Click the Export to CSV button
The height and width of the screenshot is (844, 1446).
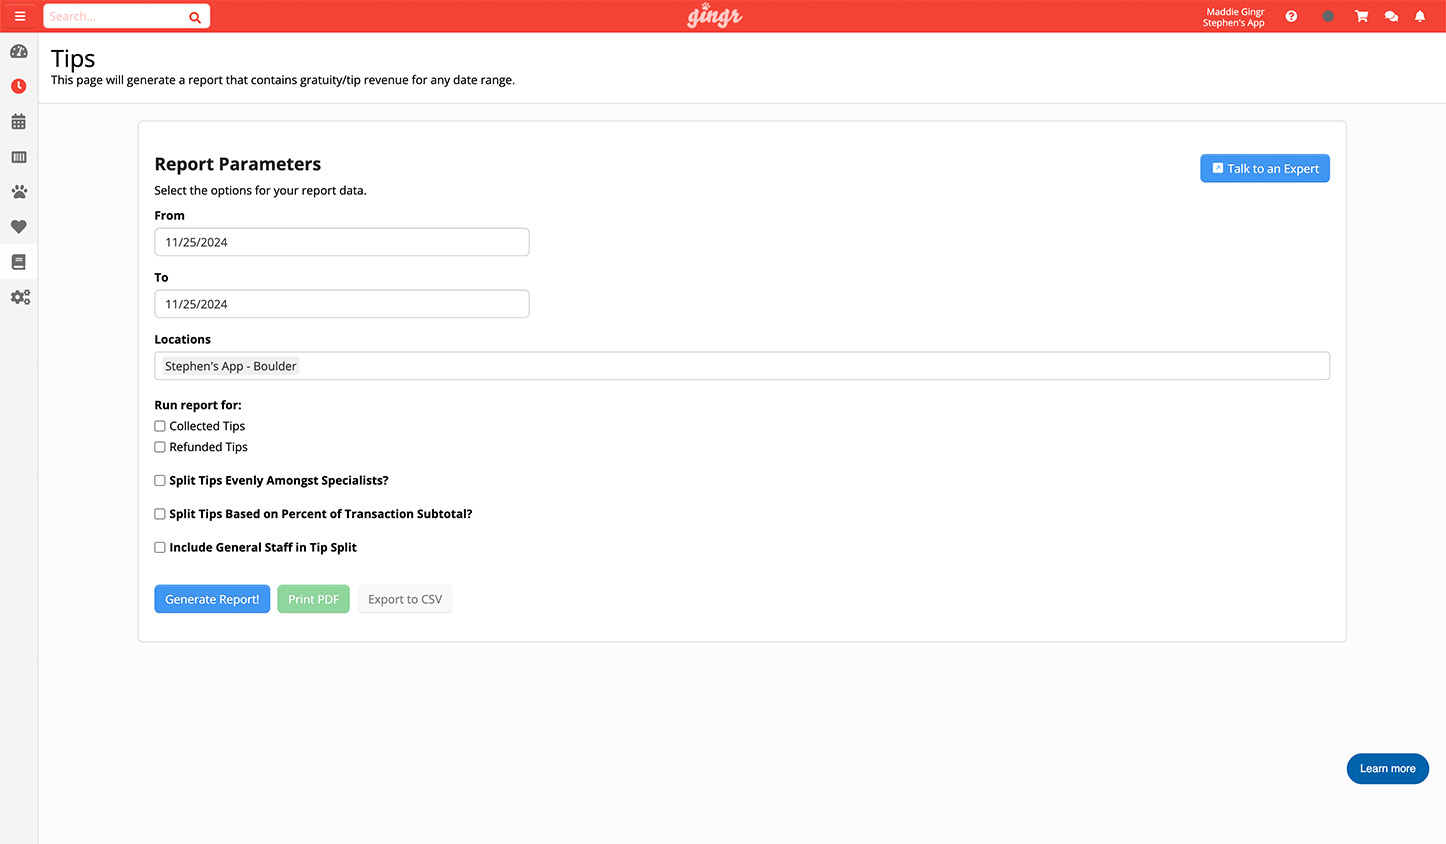coord(404,599)
